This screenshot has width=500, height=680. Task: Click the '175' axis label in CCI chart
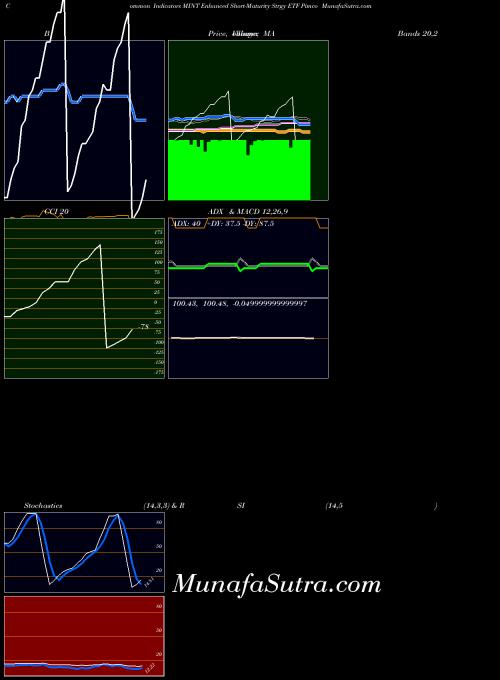(x=159, y=232)
